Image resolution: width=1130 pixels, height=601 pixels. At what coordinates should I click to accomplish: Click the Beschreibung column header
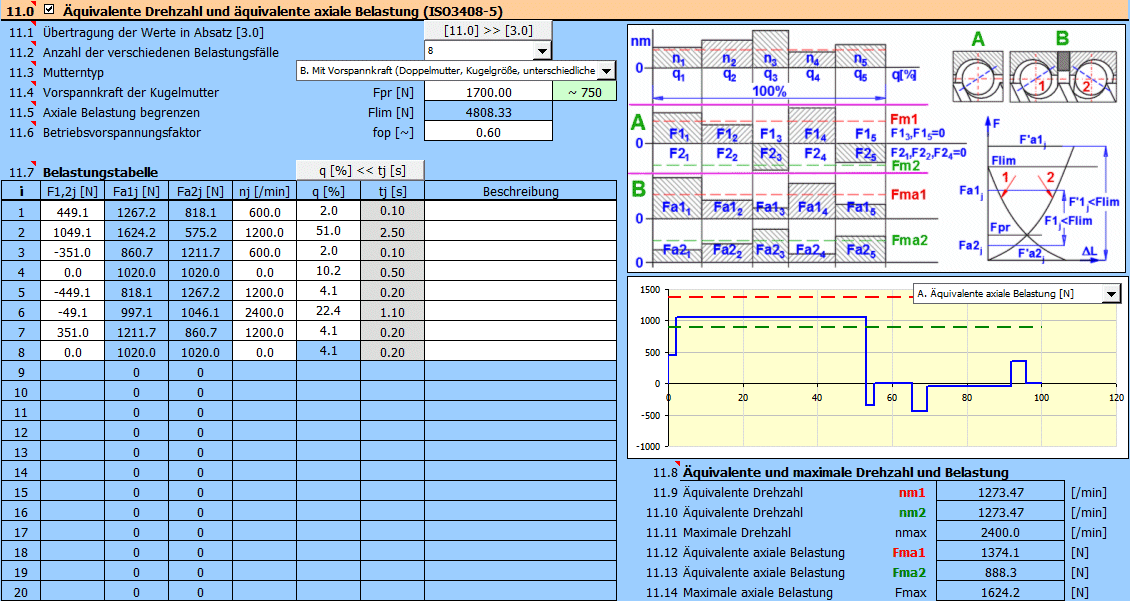[x=520, y=191]
